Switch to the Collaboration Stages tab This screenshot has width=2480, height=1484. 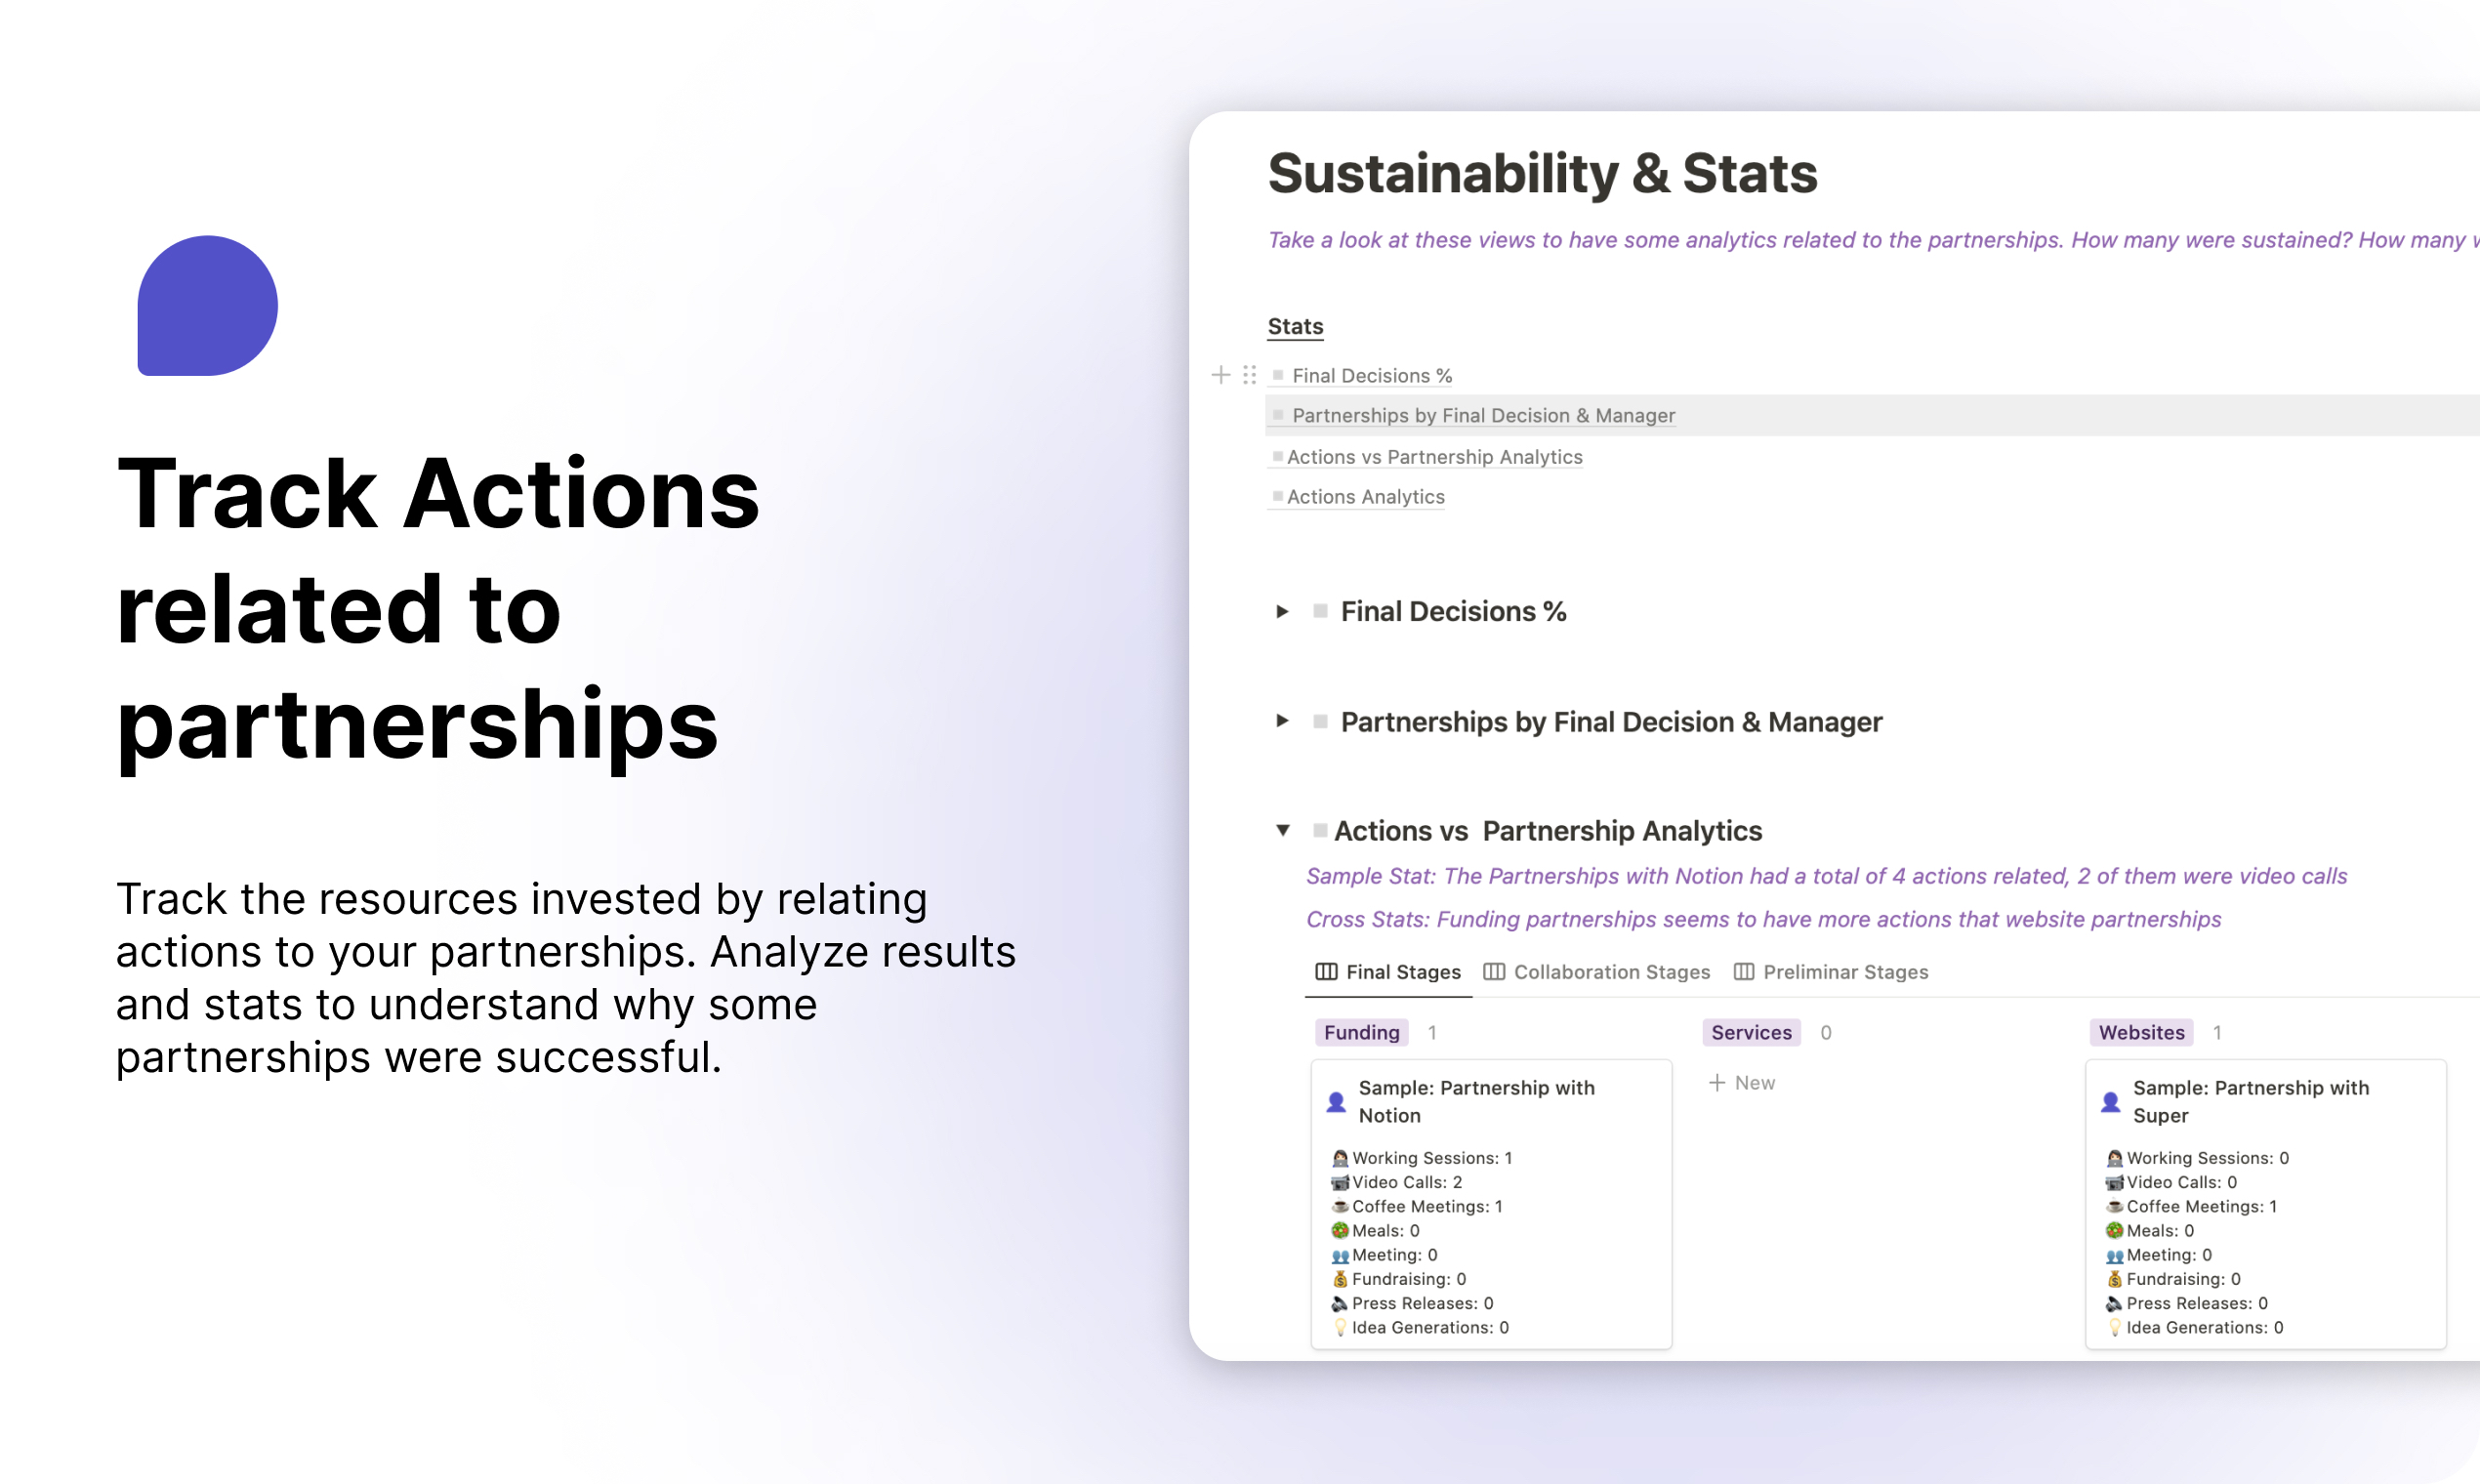coord(1610,972)
